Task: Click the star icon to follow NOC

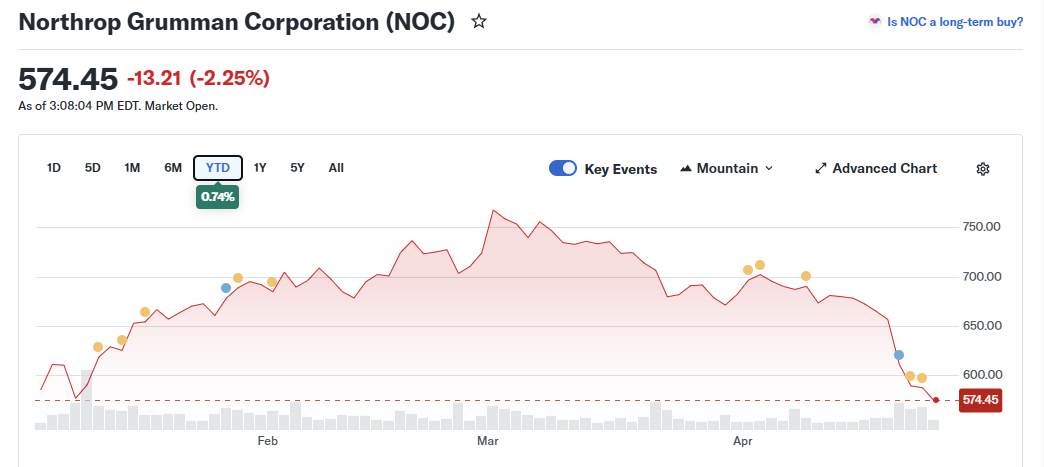Action: point(479,22)
